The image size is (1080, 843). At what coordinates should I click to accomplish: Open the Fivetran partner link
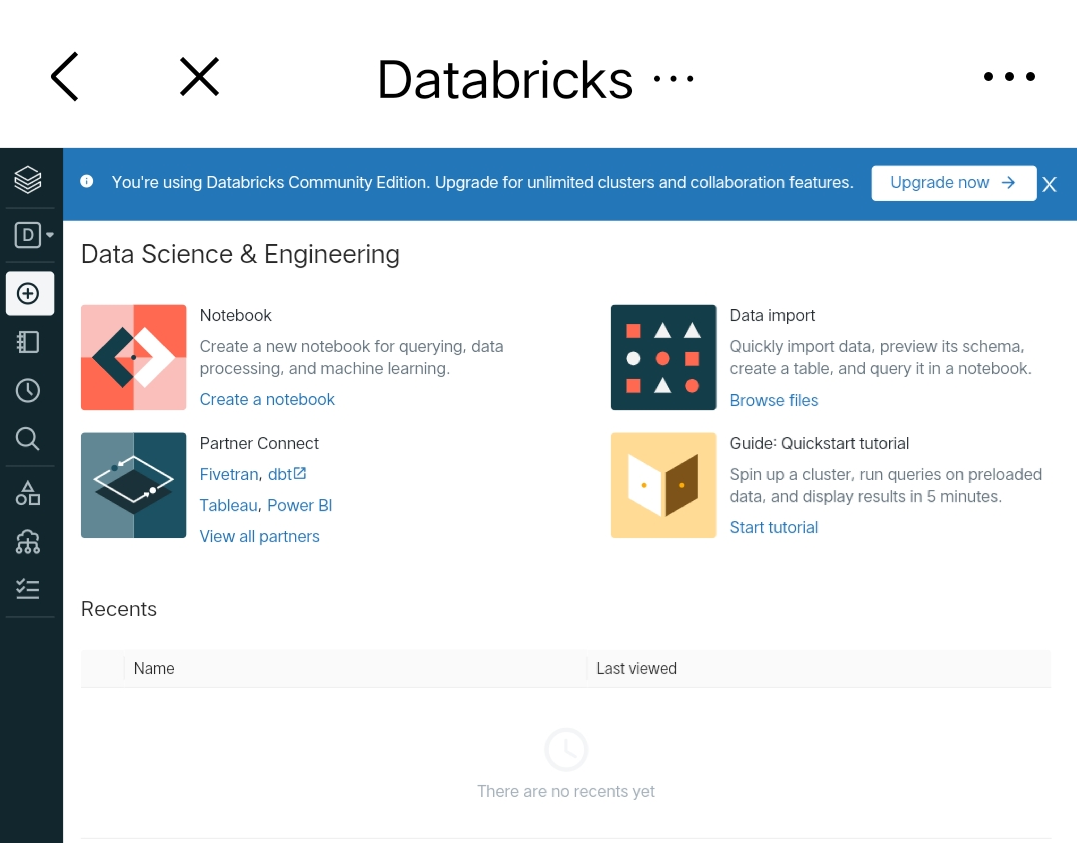[x=228, y=474]
